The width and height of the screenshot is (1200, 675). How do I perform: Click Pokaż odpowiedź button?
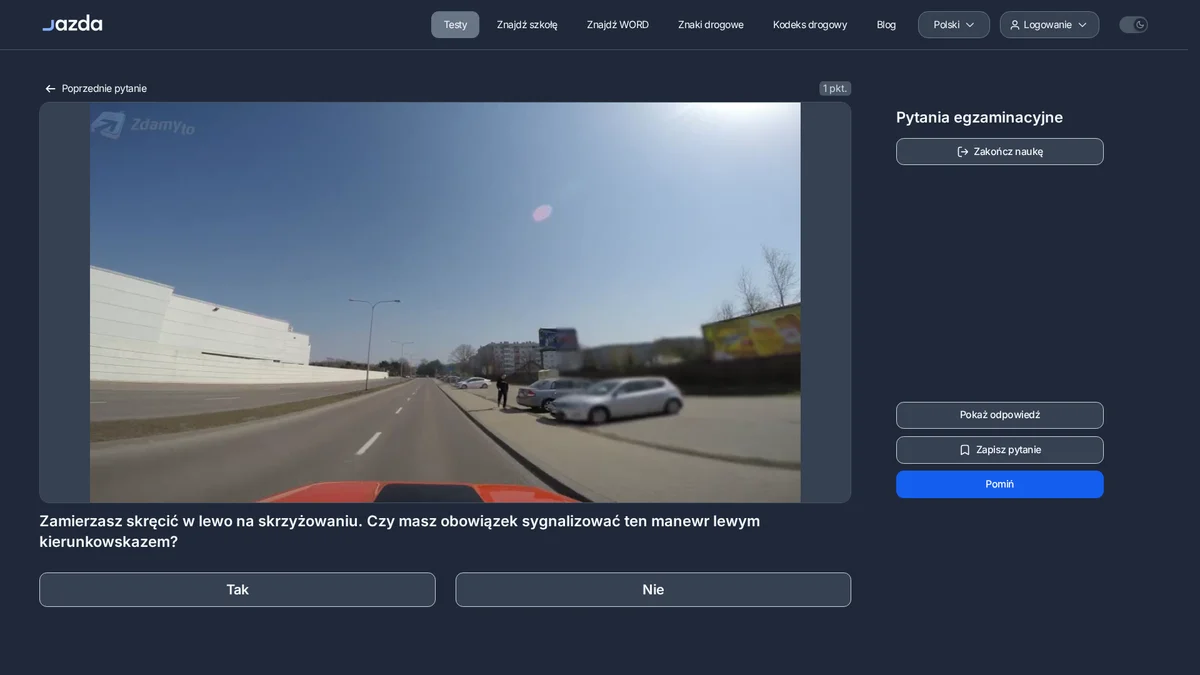pyautogui.click(x=1000, y=415)
